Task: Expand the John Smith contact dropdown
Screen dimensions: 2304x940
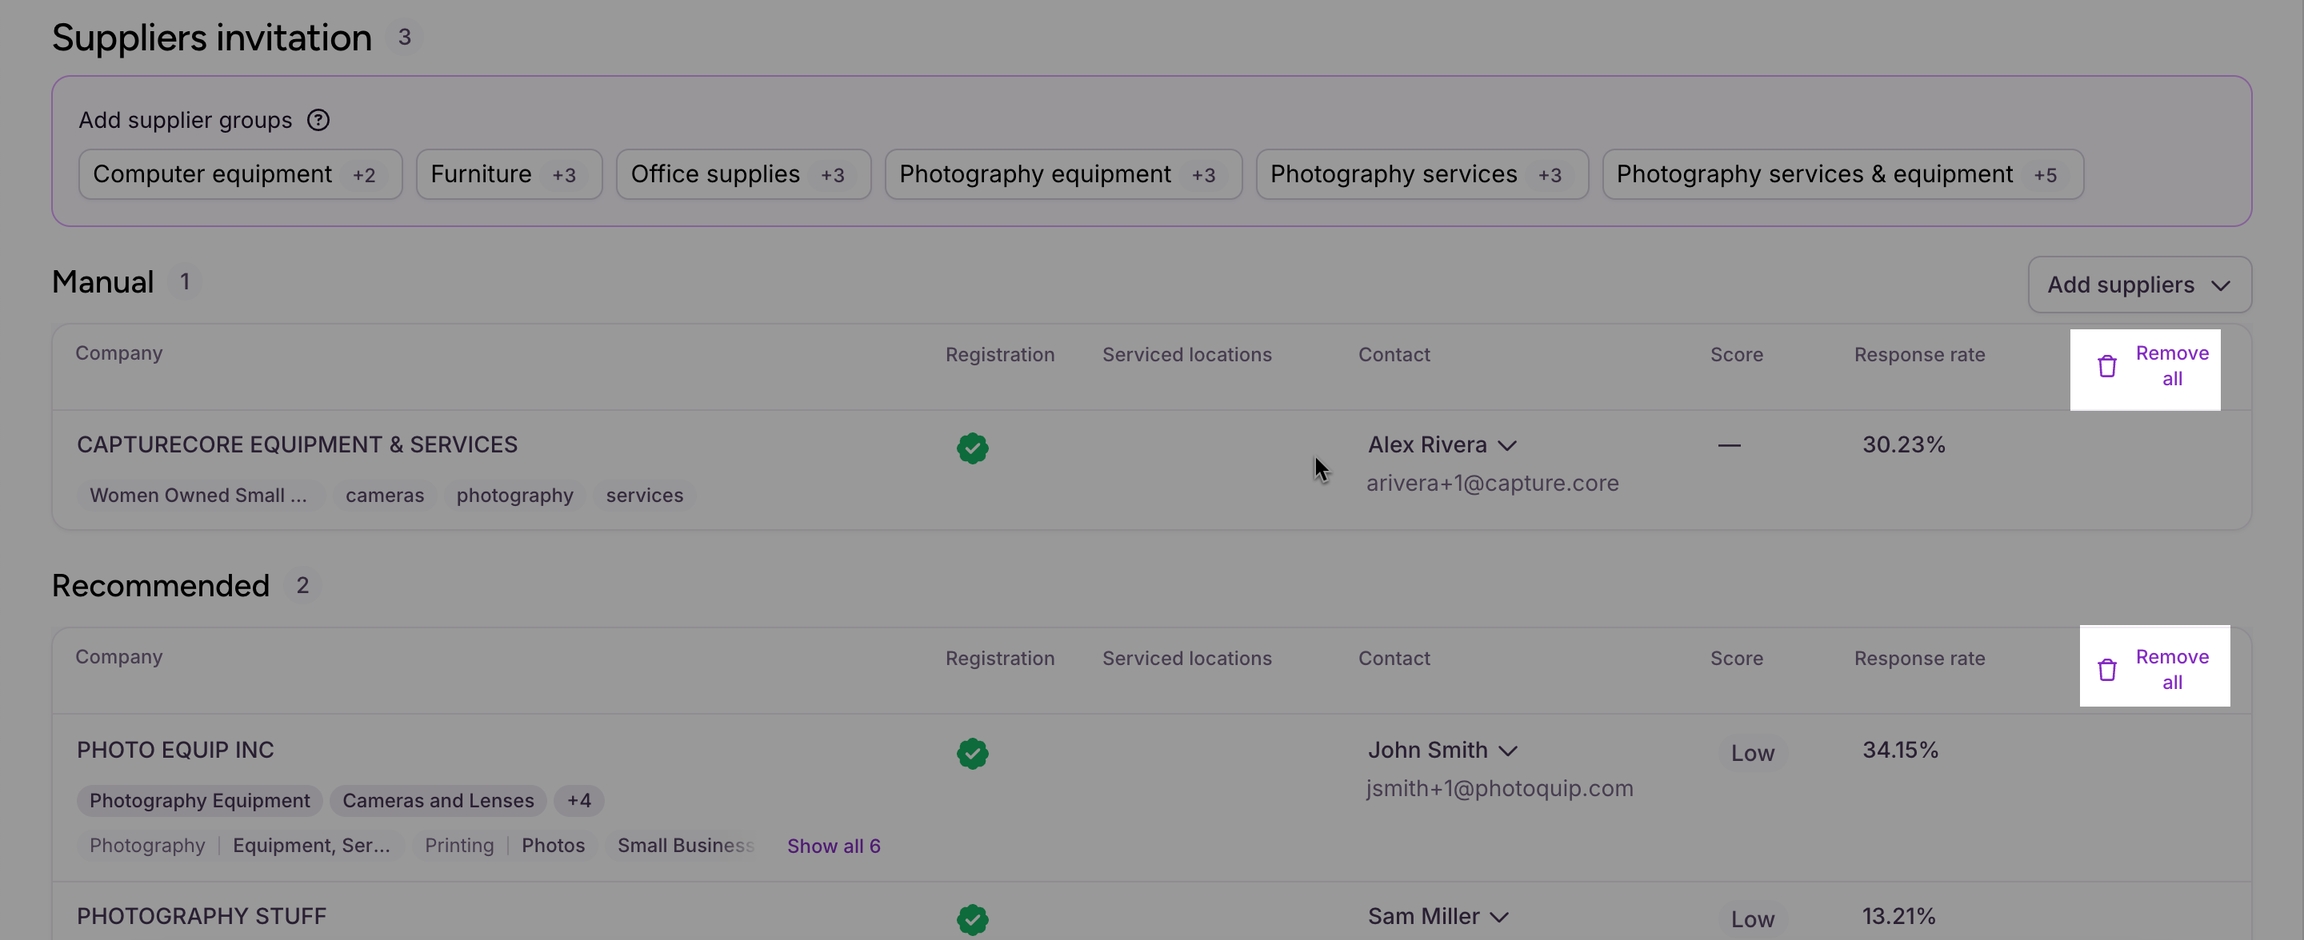Action: tap(1508, 750)
